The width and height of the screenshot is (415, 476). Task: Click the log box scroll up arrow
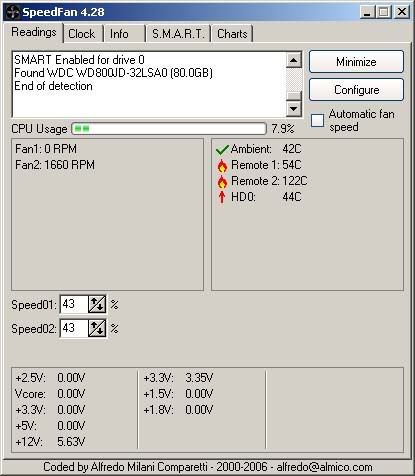point(294,60)
